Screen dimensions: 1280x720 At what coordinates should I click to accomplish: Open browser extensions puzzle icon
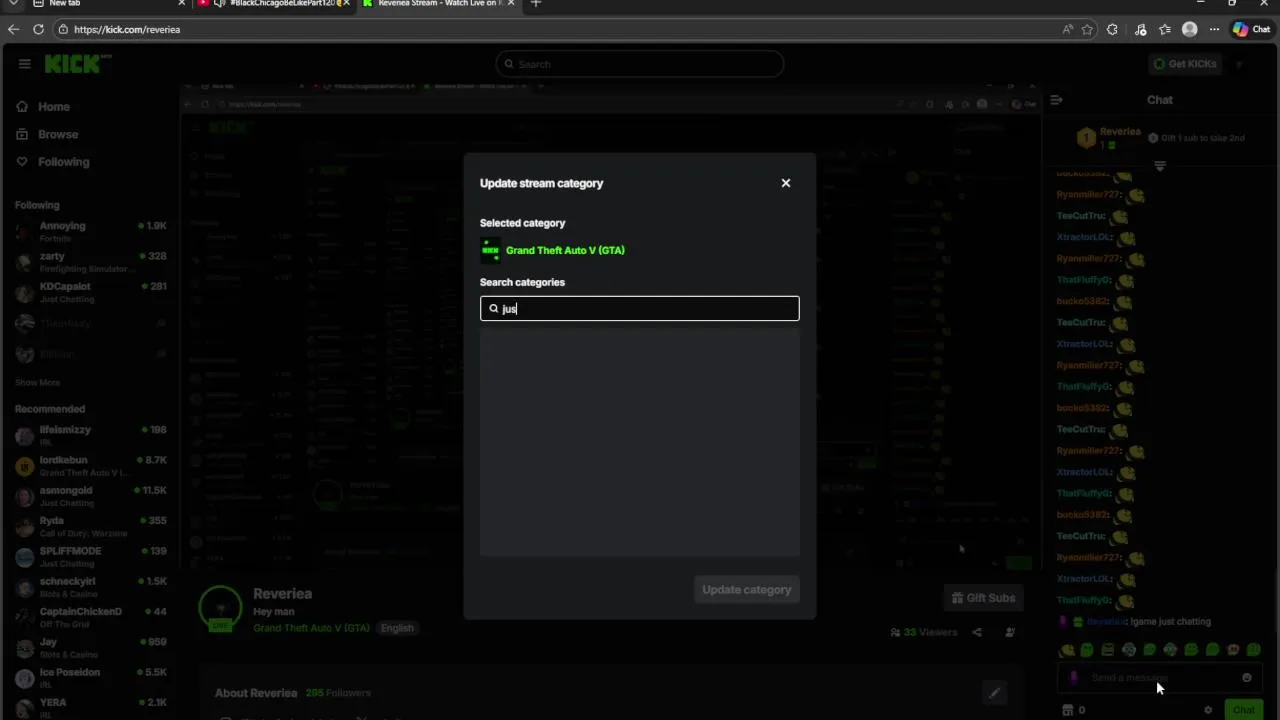(1112, 29)
